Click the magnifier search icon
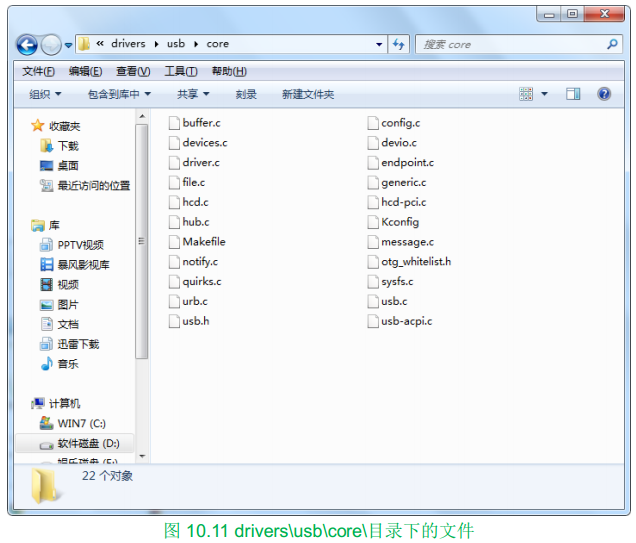 612,44
